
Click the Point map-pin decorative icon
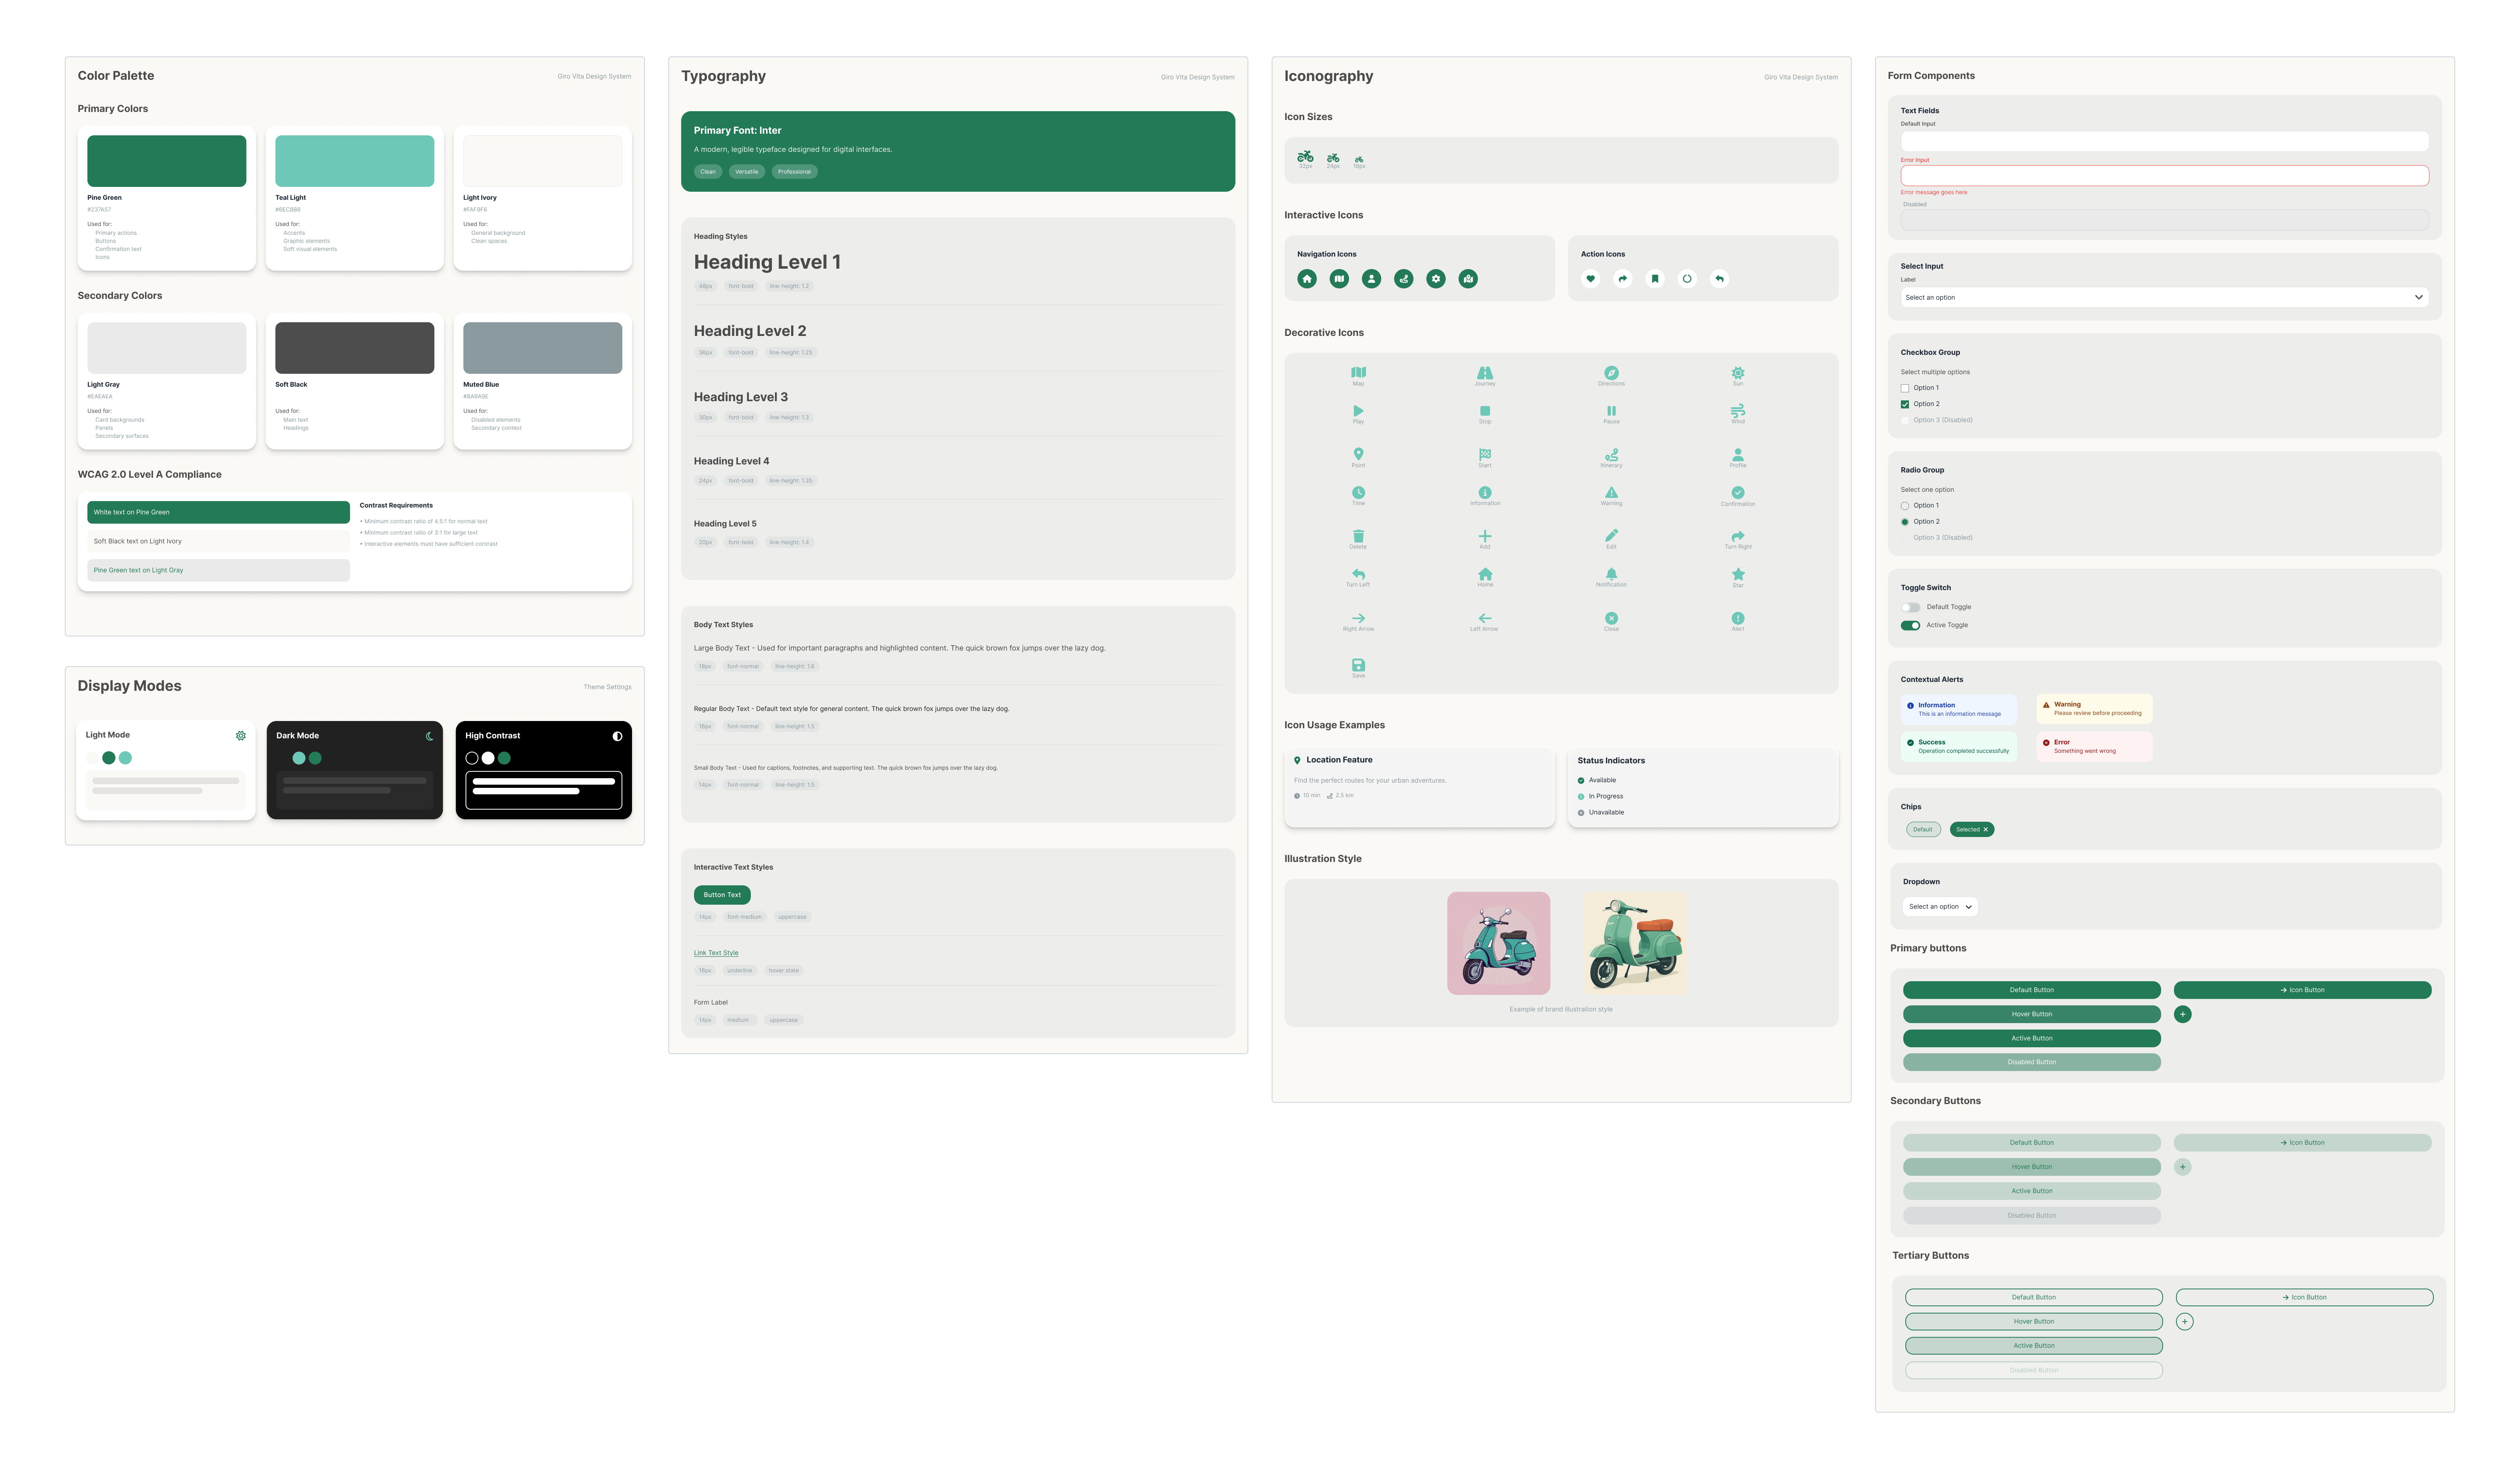click(x=1358, y=454)
